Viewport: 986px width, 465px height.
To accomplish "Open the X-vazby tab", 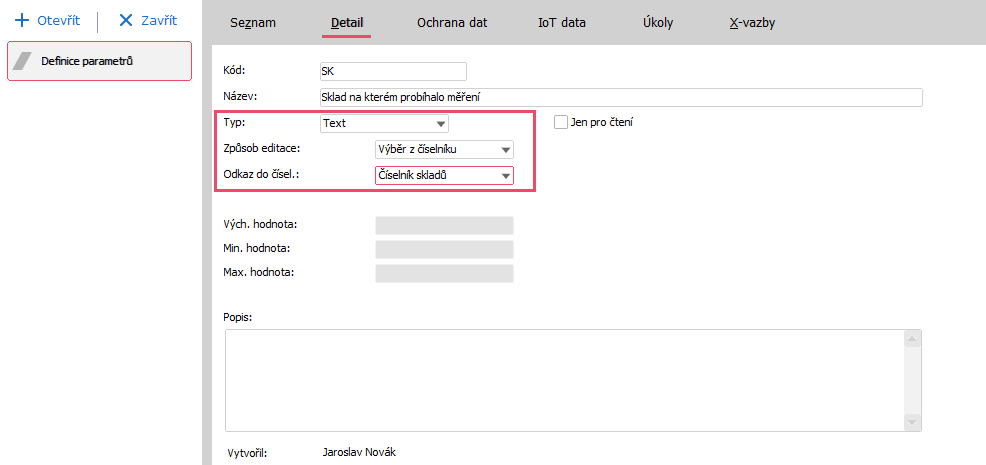I will pos(752,22).
